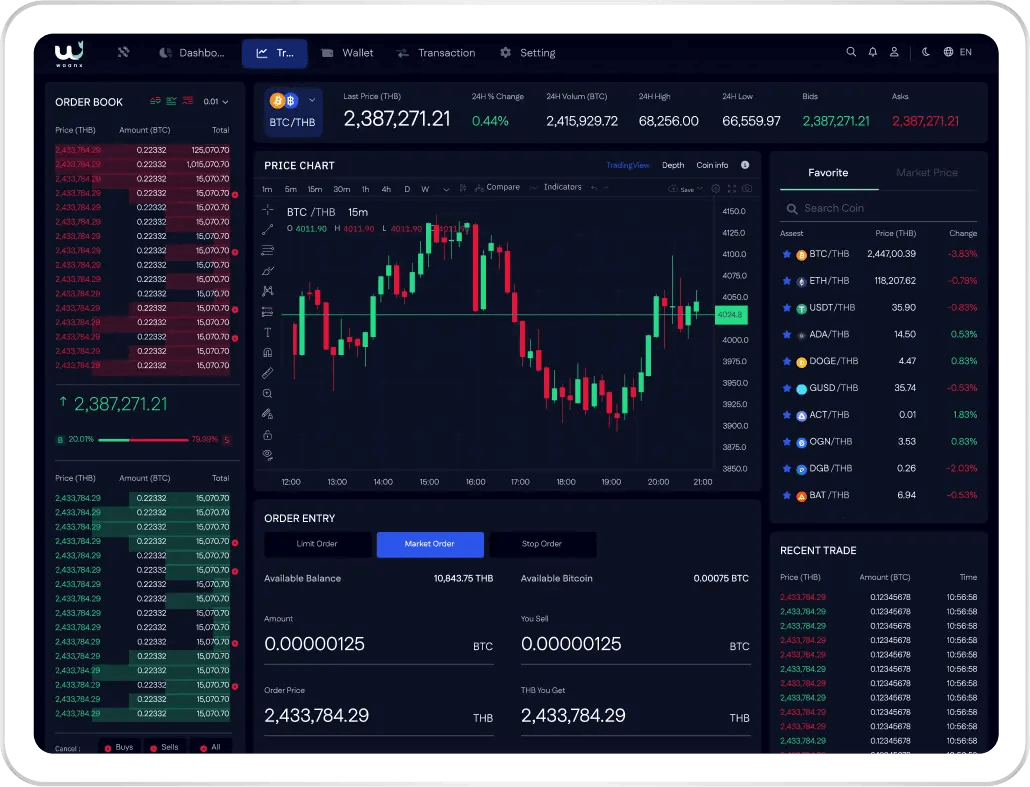1030x787 pixels.
Task: Open the user profile icon
Action: (894, 52)
